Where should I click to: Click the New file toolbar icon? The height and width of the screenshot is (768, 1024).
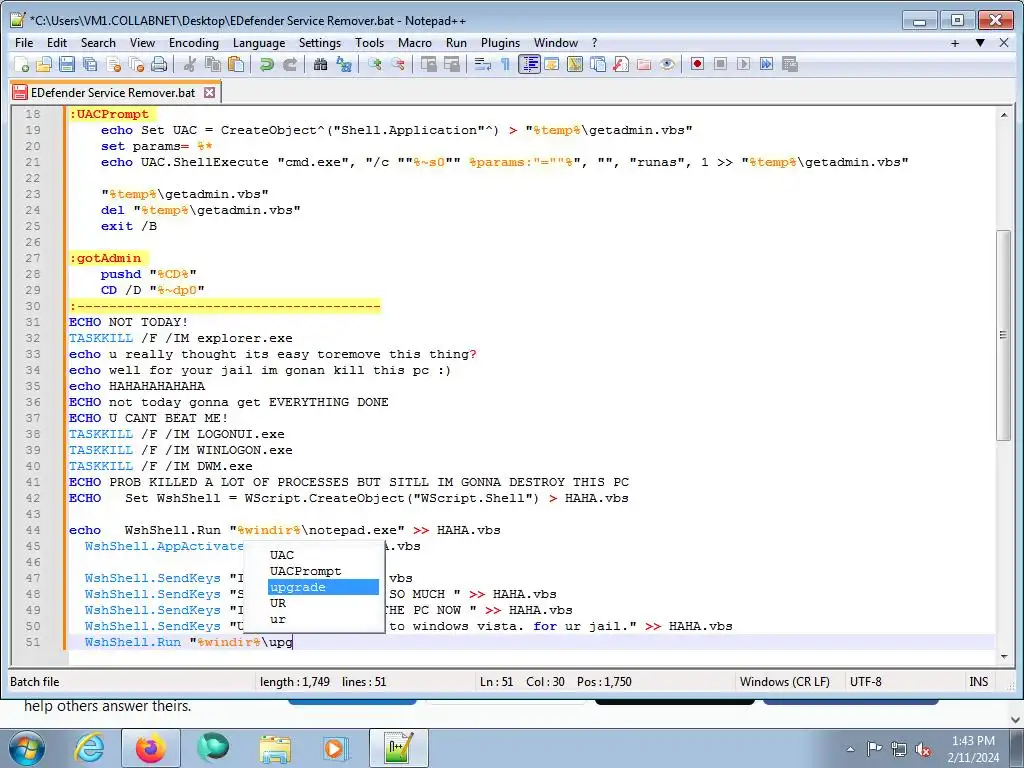click(x=22, y=64)
